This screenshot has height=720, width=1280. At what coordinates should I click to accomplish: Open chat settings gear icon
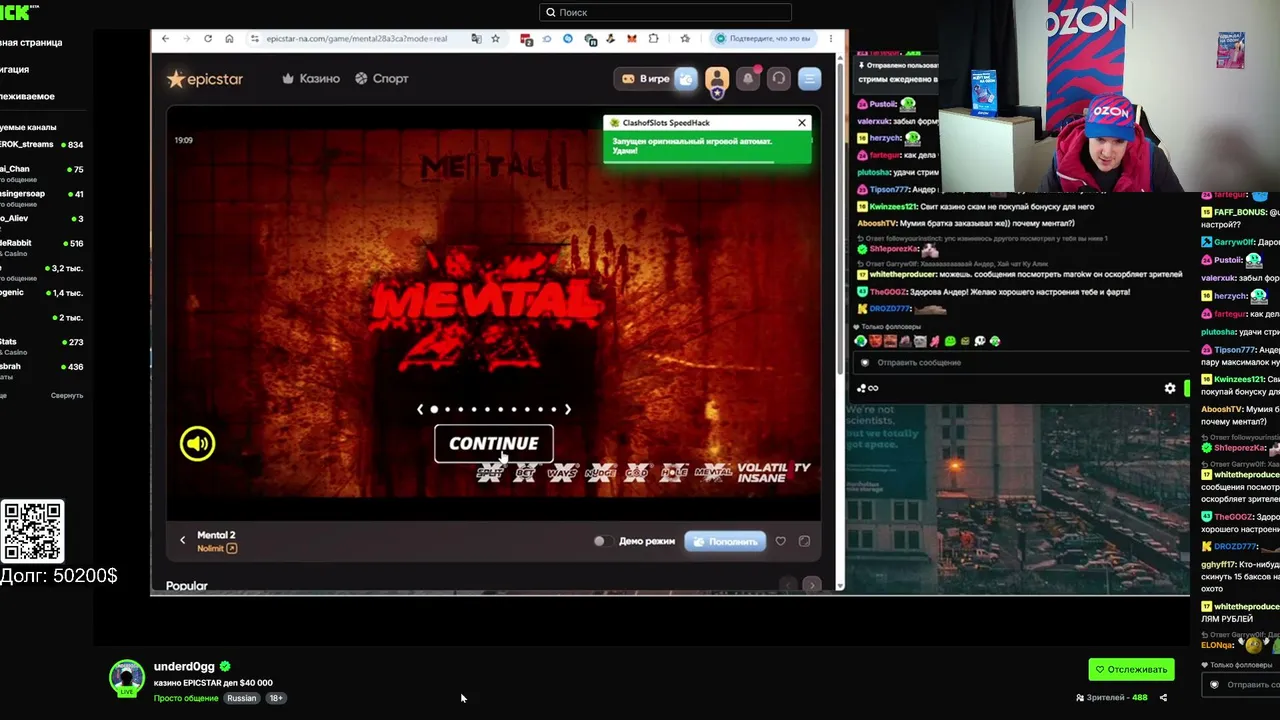pos(1170,388)
